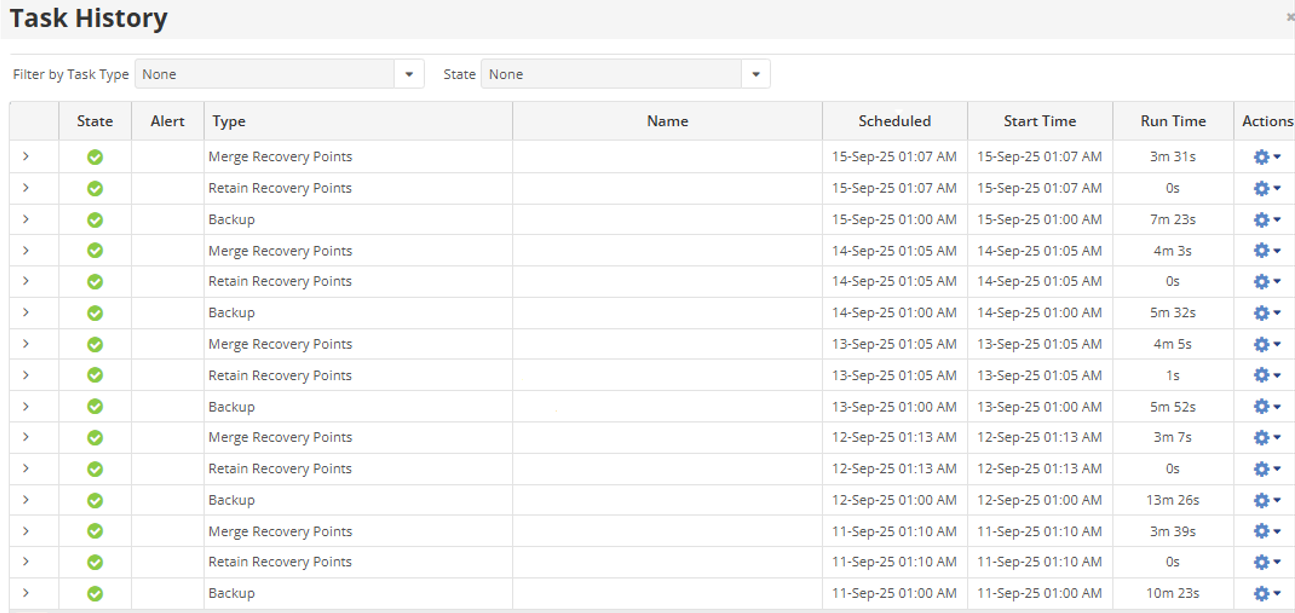The image size is (1295, 613).
Task: Expand the 12-Sep-25 Backup row details
Action: tap(26, 499)
